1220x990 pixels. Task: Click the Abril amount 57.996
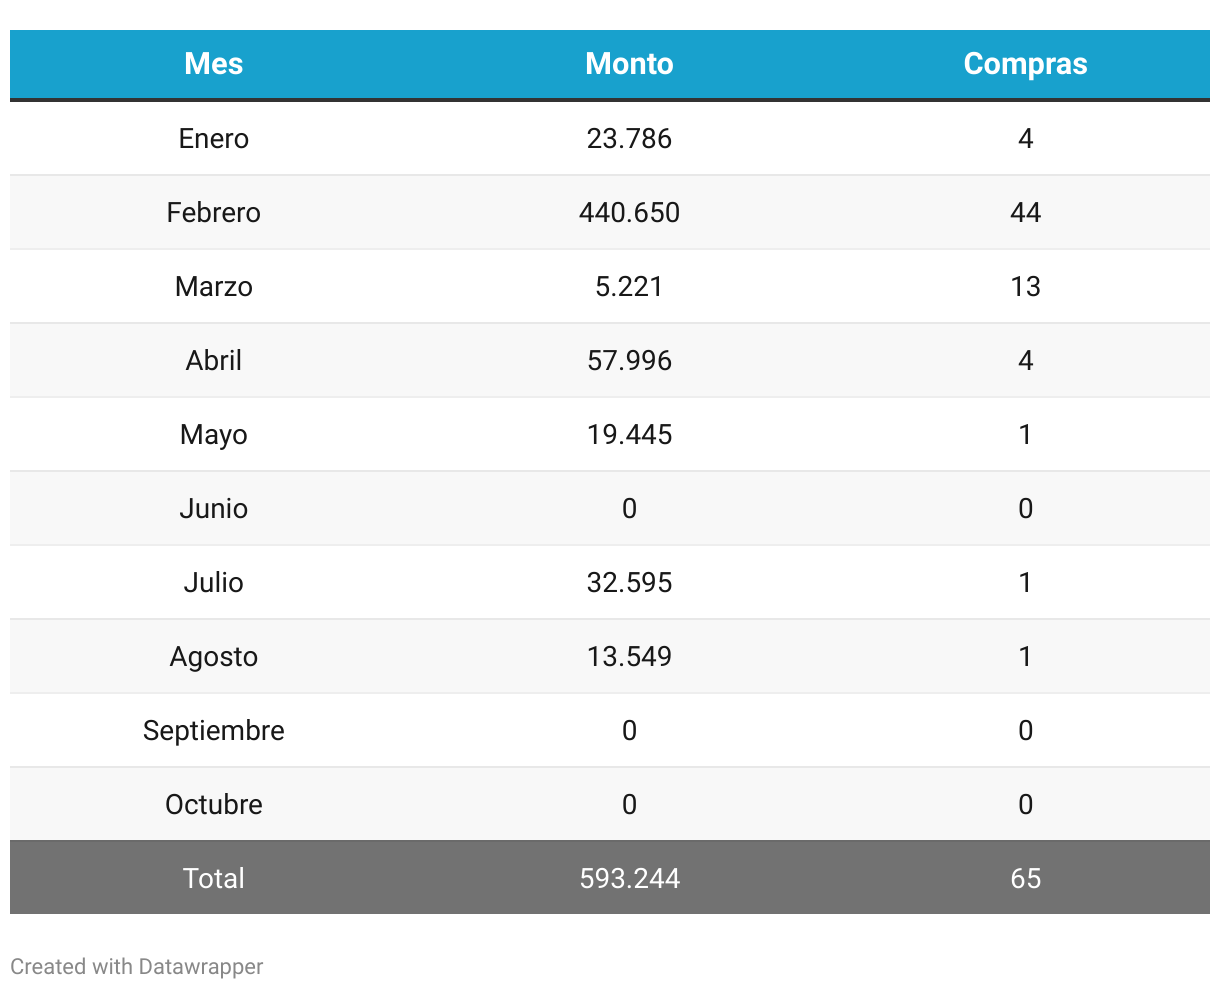[x=629, y=360]
